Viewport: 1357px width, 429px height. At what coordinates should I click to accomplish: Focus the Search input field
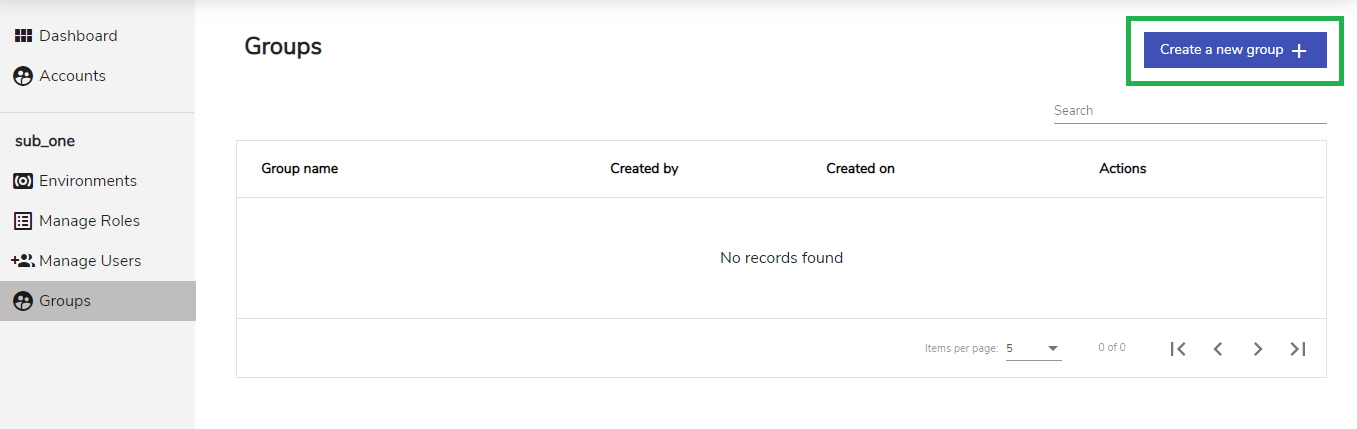[x=1190, y=111]
